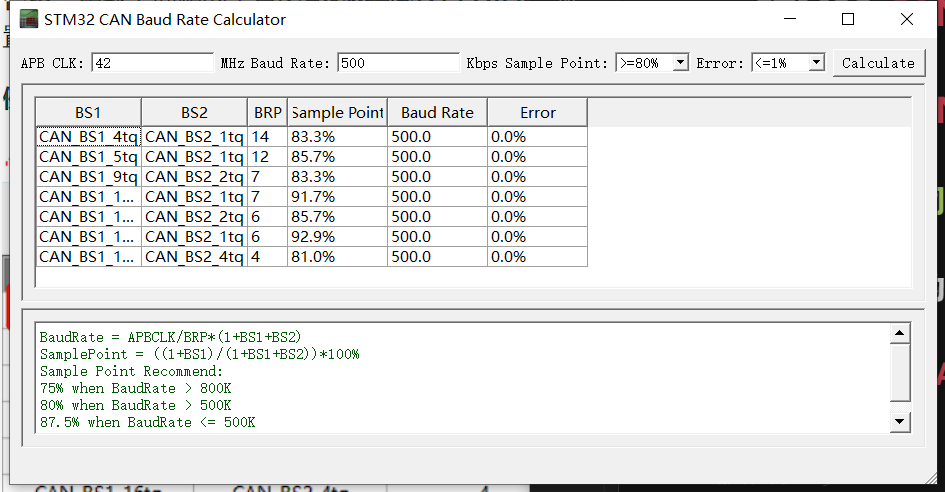
Task: Focus the Baud Rate input field
Action: 398,63
